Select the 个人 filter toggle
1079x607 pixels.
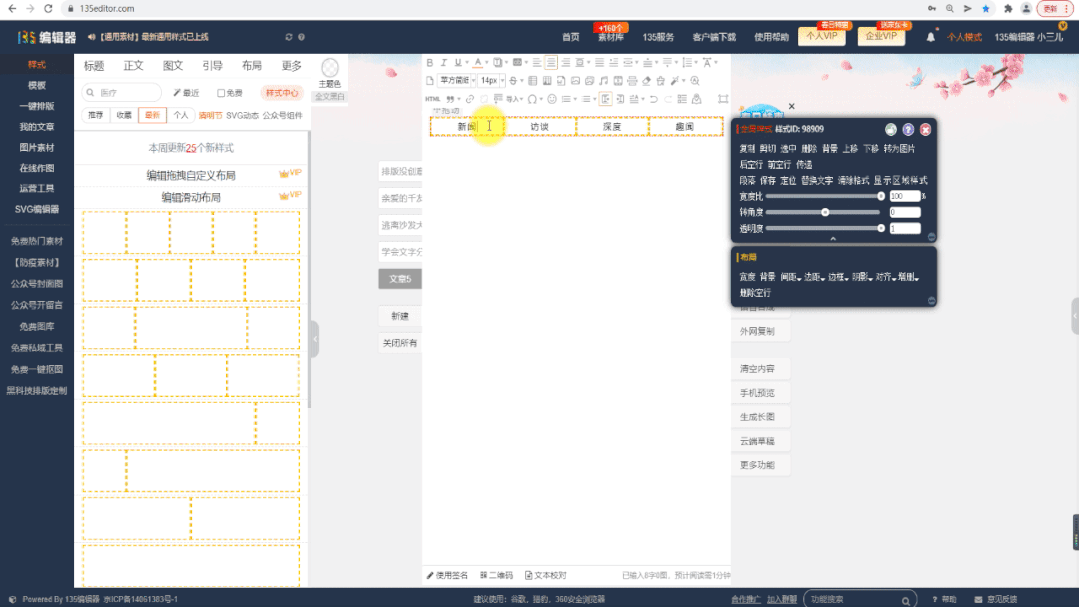pos(180,115)
